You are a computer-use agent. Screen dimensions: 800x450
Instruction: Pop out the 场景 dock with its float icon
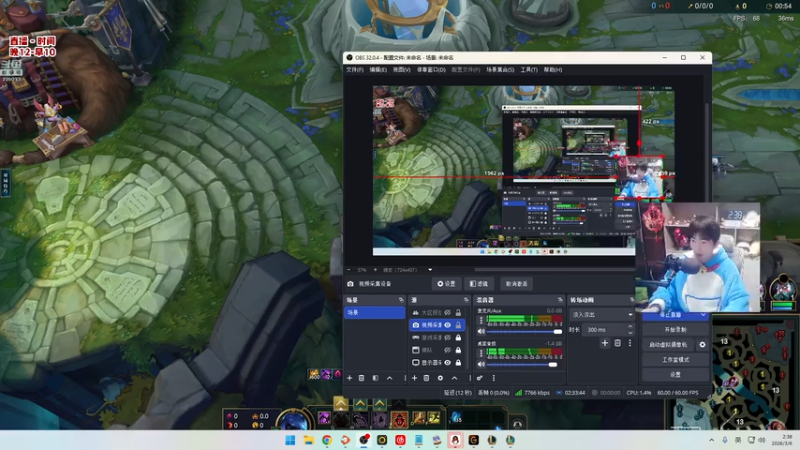(x=401, y=300)
